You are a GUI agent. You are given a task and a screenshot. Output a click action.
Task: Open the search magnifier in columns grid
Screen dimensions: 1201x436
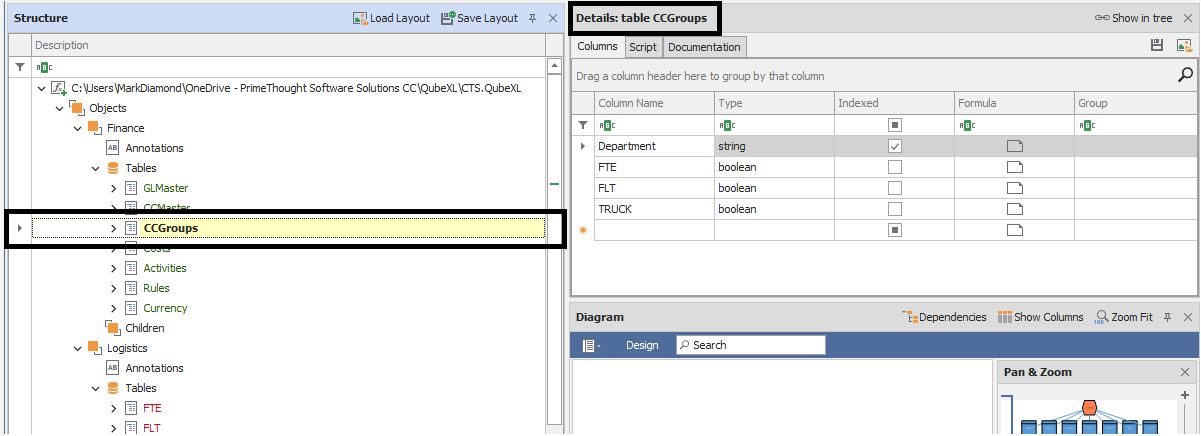(1185, 75)
